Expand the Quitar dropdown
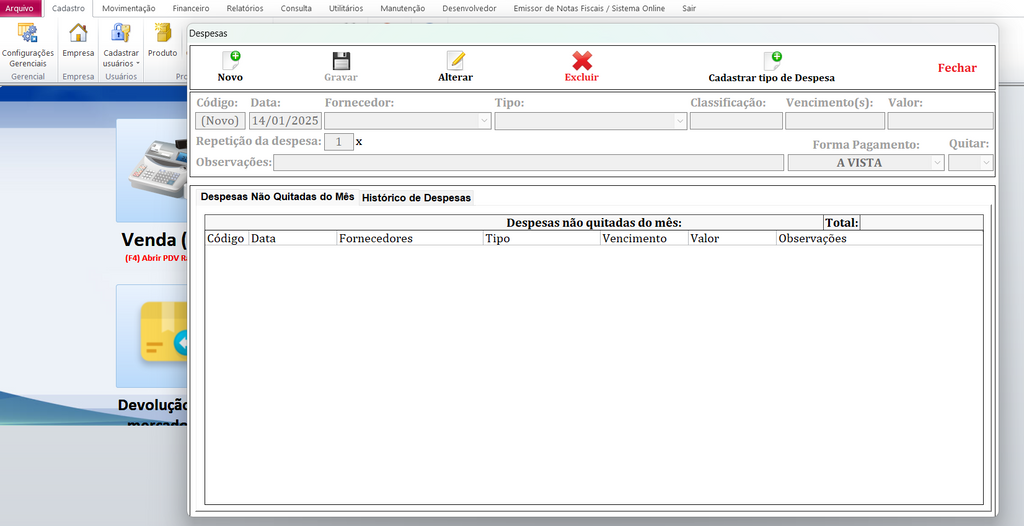 tap(985, 163)
